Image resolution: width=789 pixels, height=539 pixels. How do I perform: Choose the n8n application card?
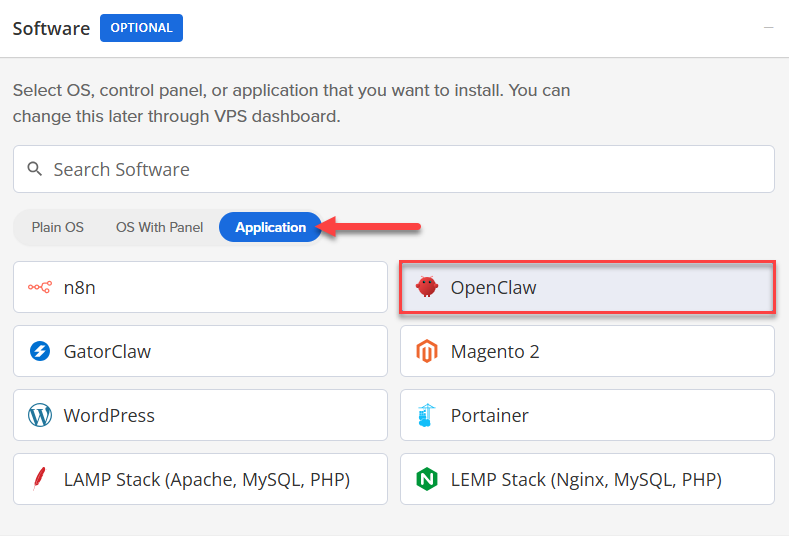(200, 287)
